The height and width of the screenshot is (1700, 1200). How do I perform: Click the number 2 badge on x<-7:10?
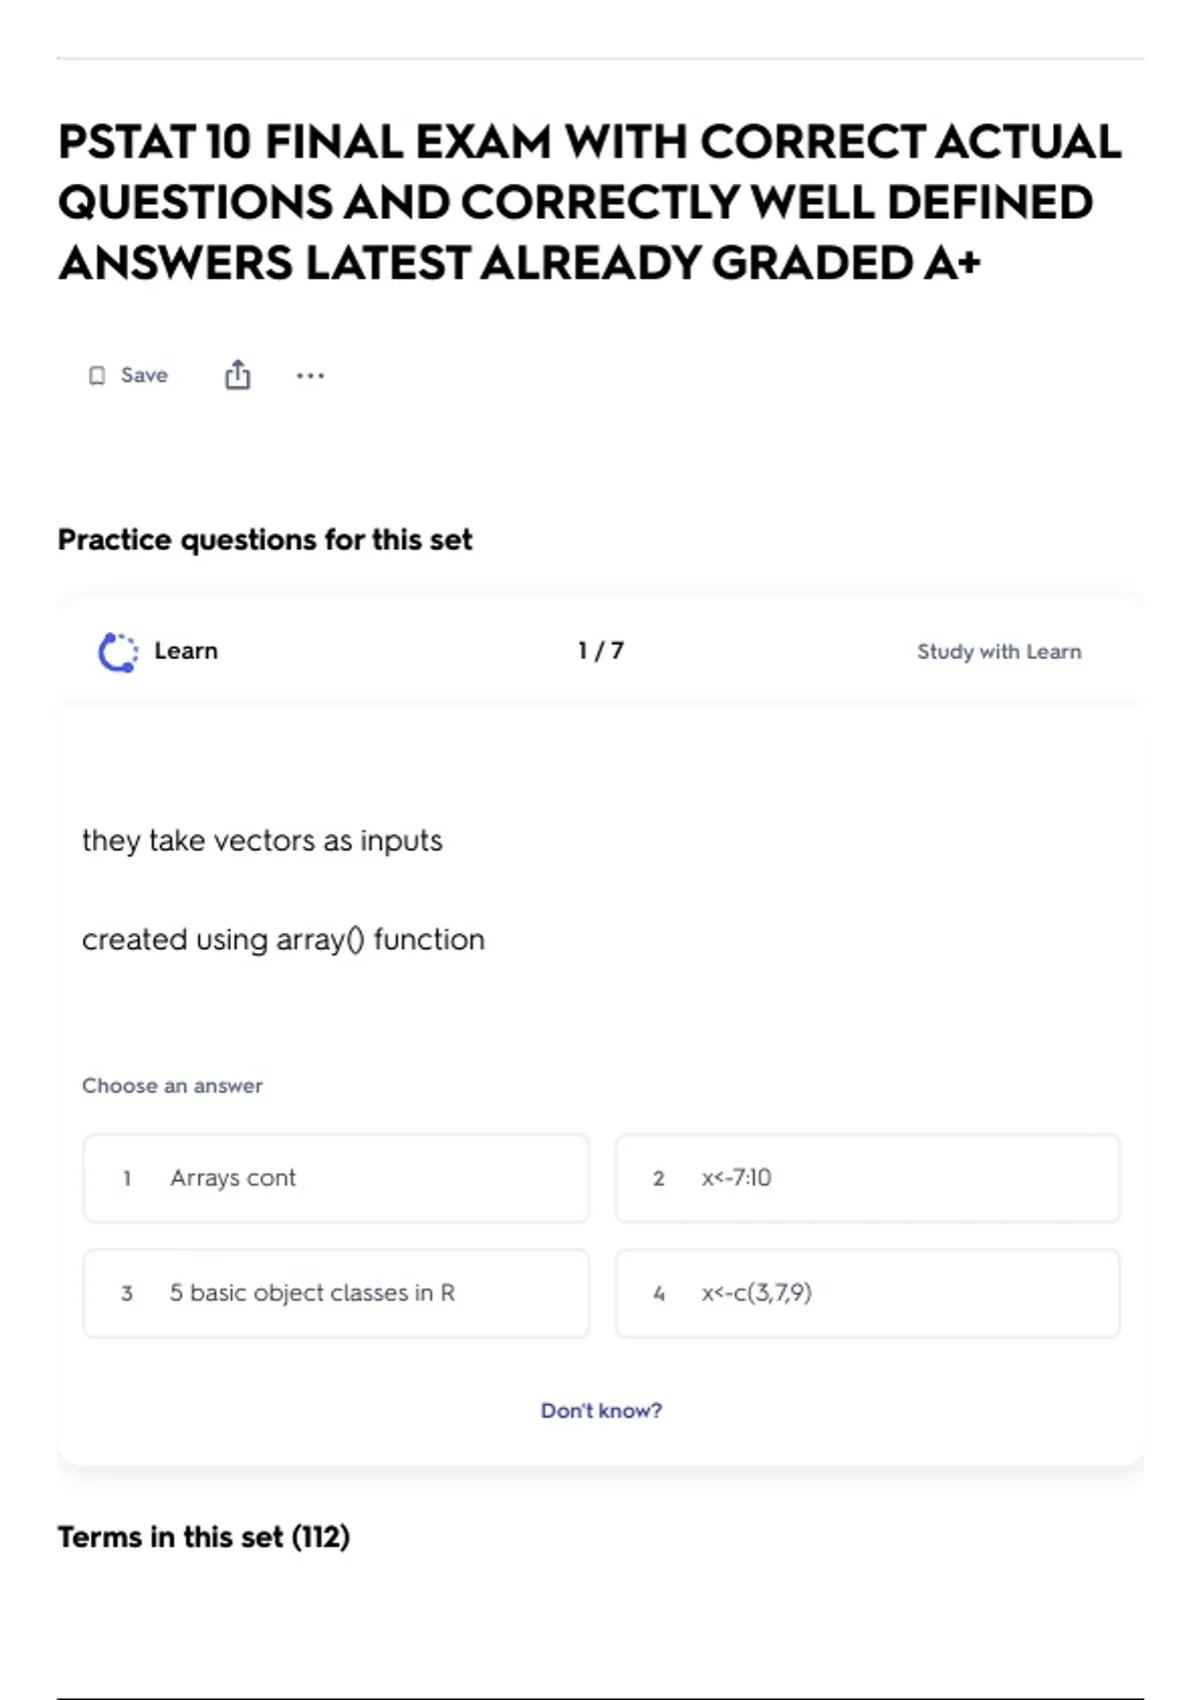tap(658, 1179)
